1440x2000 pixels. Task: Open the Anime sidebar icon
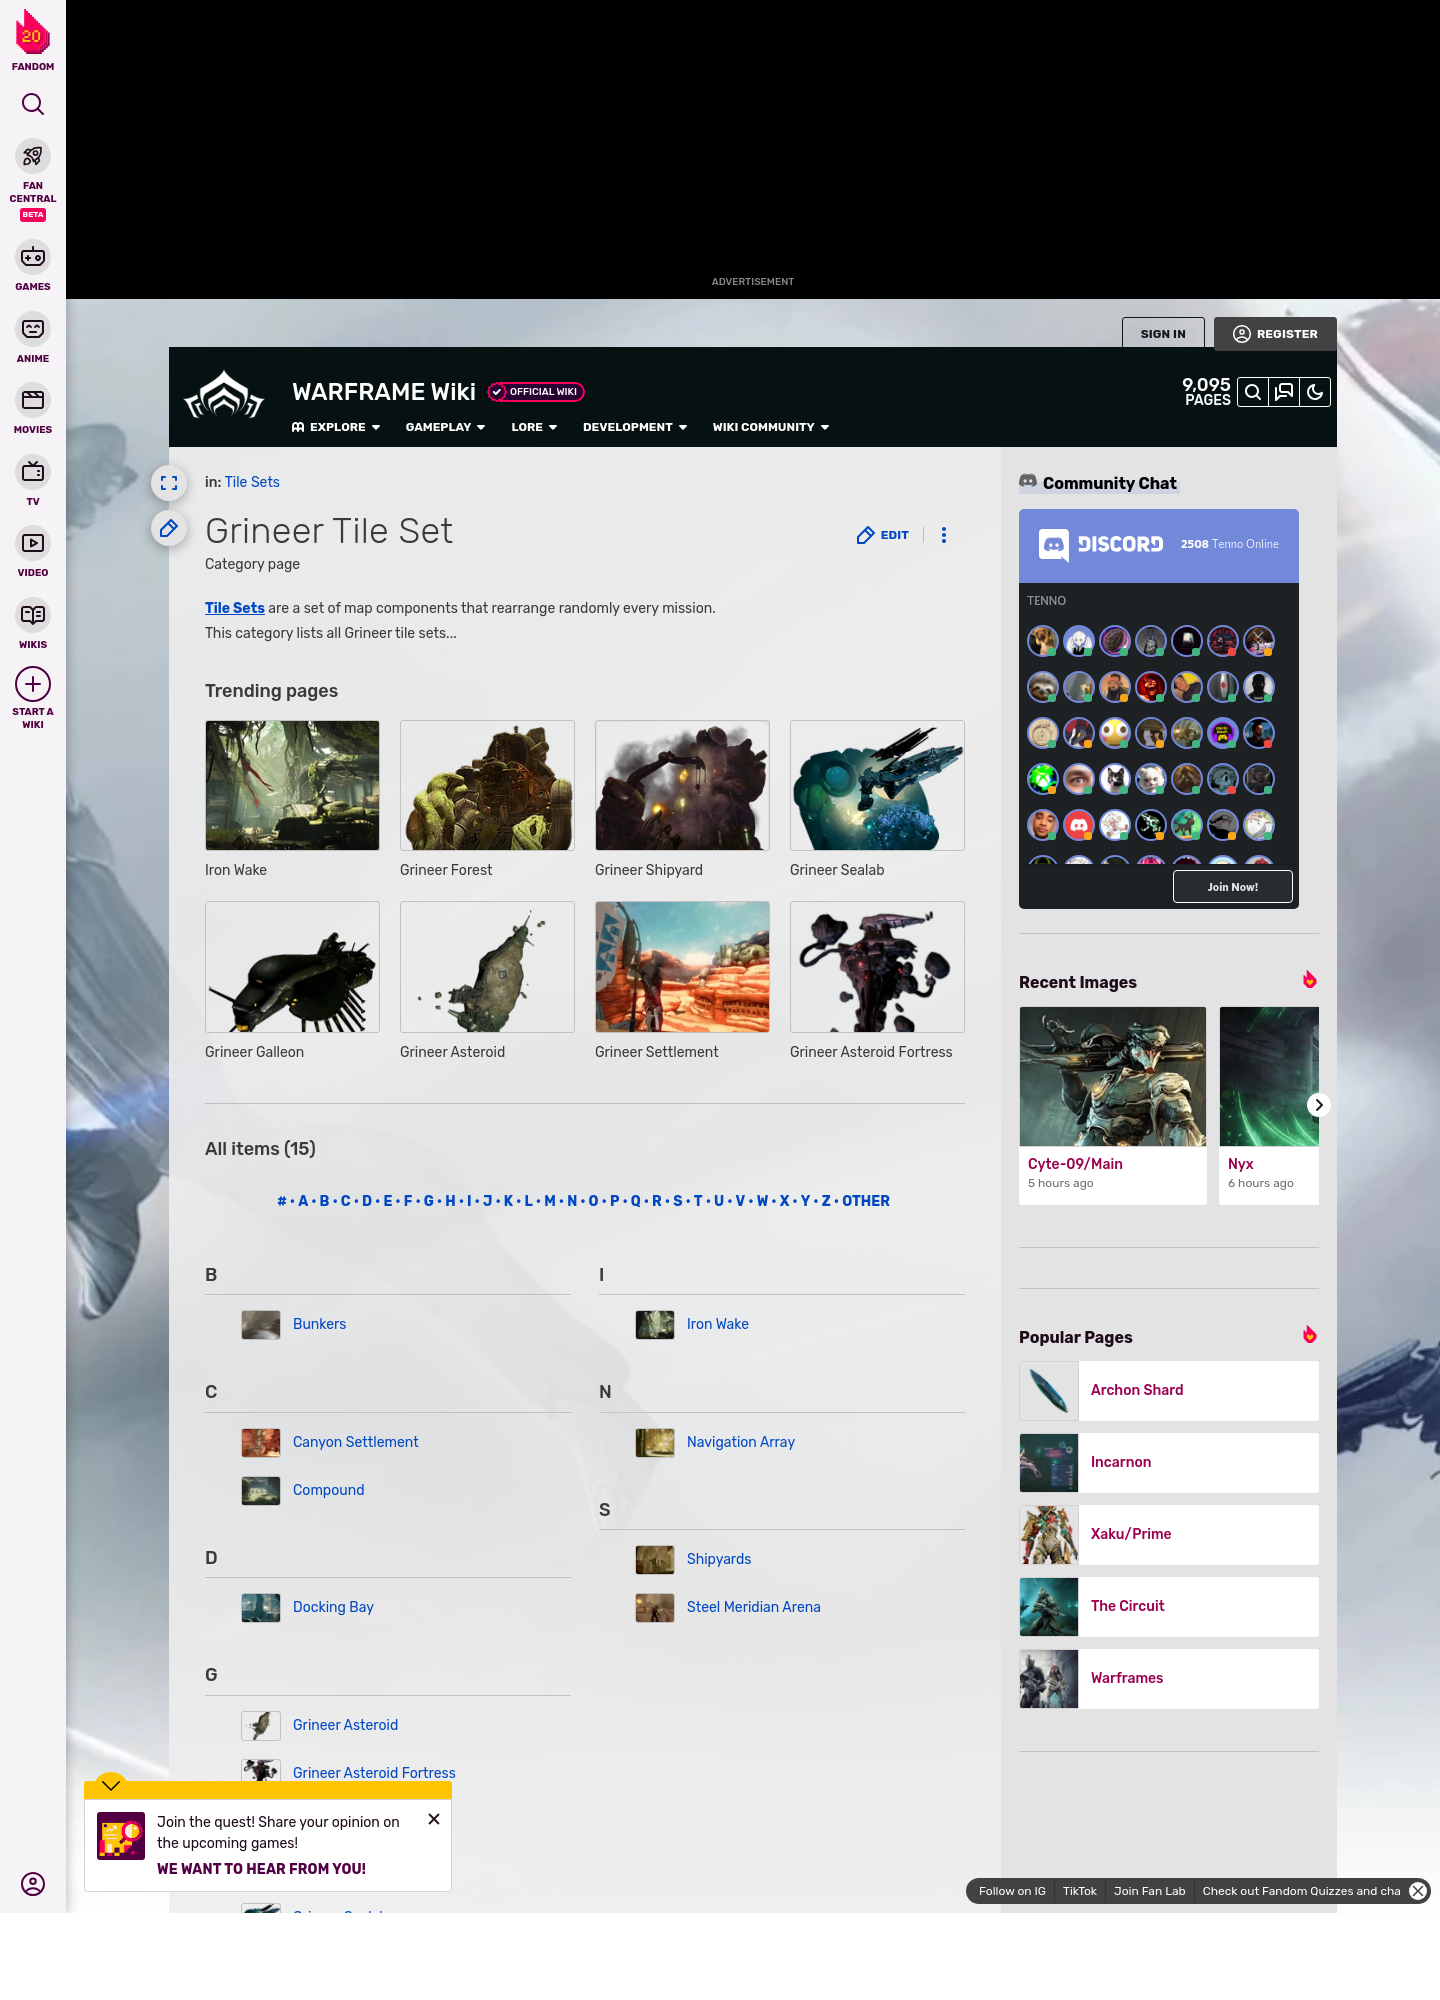click(x=33, y=329)
